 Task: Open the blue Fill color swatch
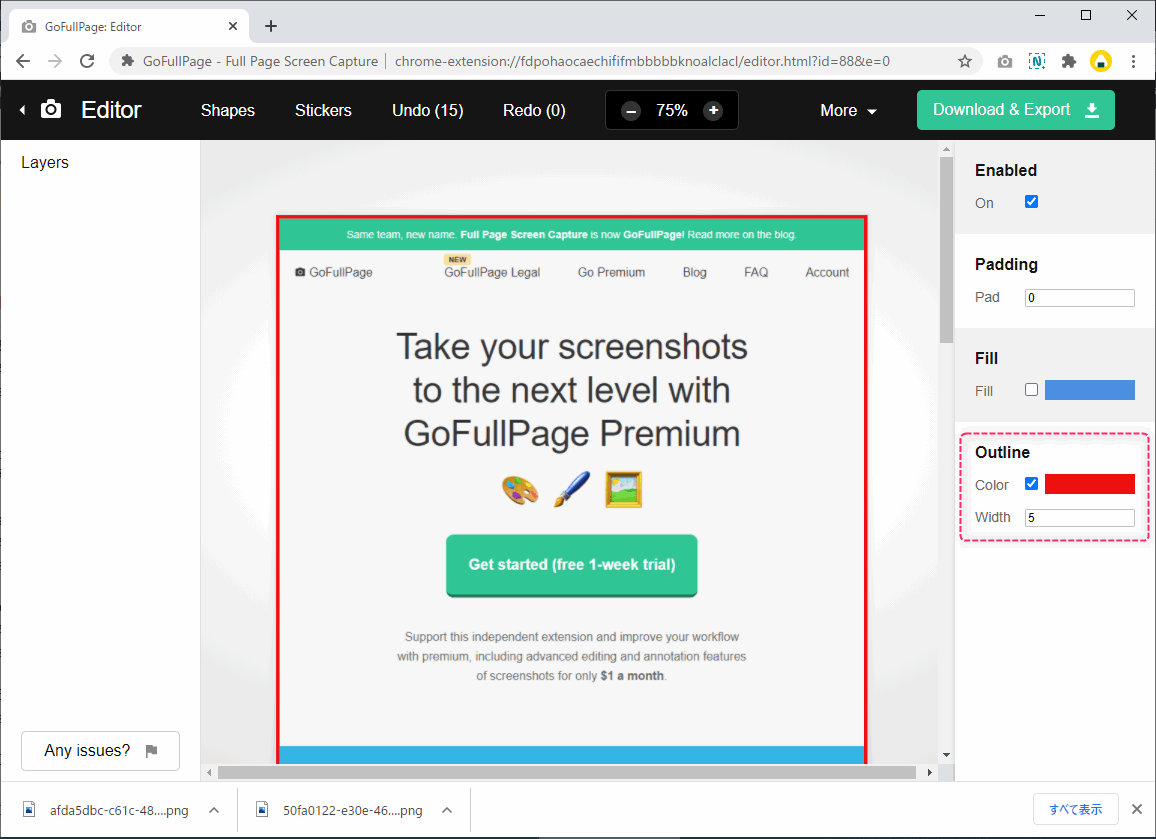pyautogui.click(x=1090, y=390)
